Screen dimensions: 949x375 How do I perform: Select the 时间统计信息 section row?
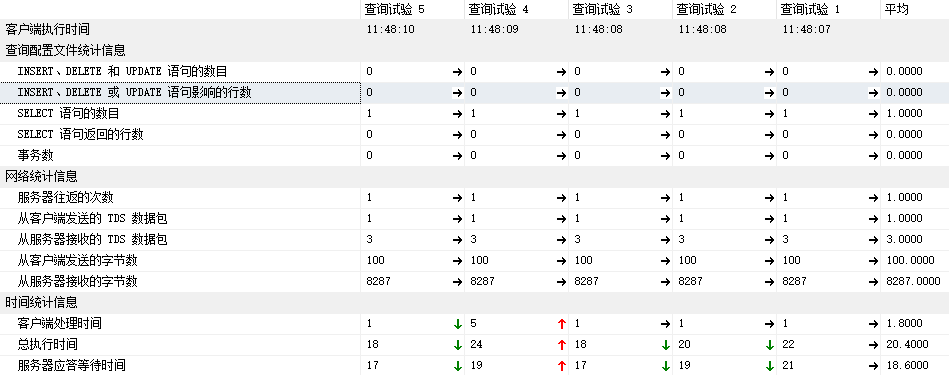[x=474, y=302]
